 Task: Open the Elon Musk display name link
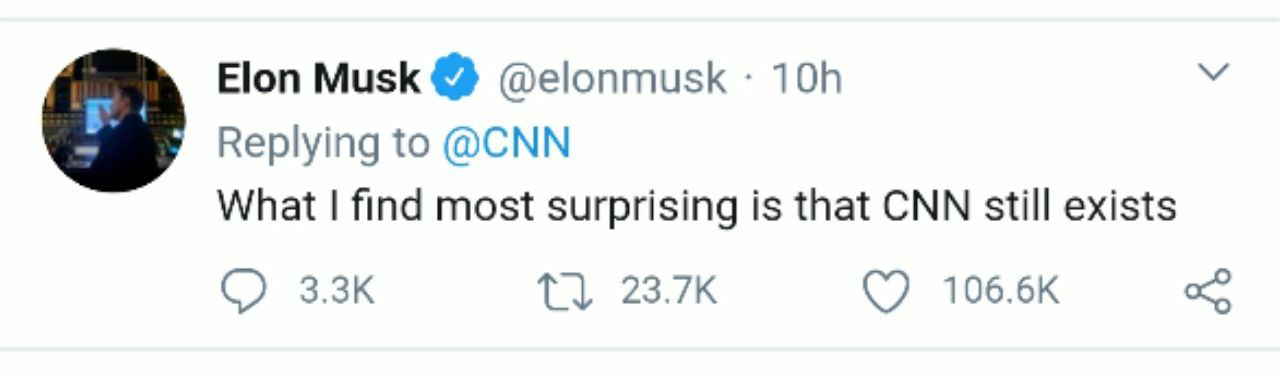[x=319, y=79]
